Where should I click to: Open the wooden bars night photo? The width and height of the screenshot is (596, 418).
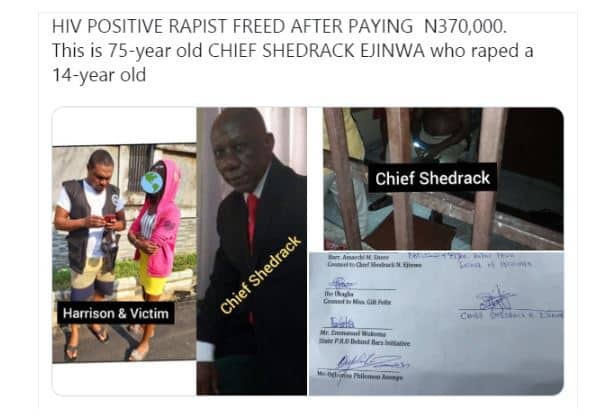point(444,179)
